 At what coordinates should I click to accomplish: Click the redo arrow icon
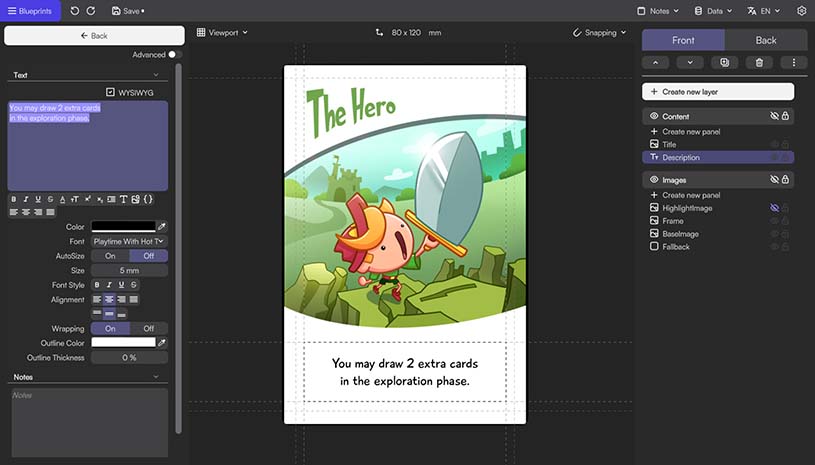pos(91,11)
